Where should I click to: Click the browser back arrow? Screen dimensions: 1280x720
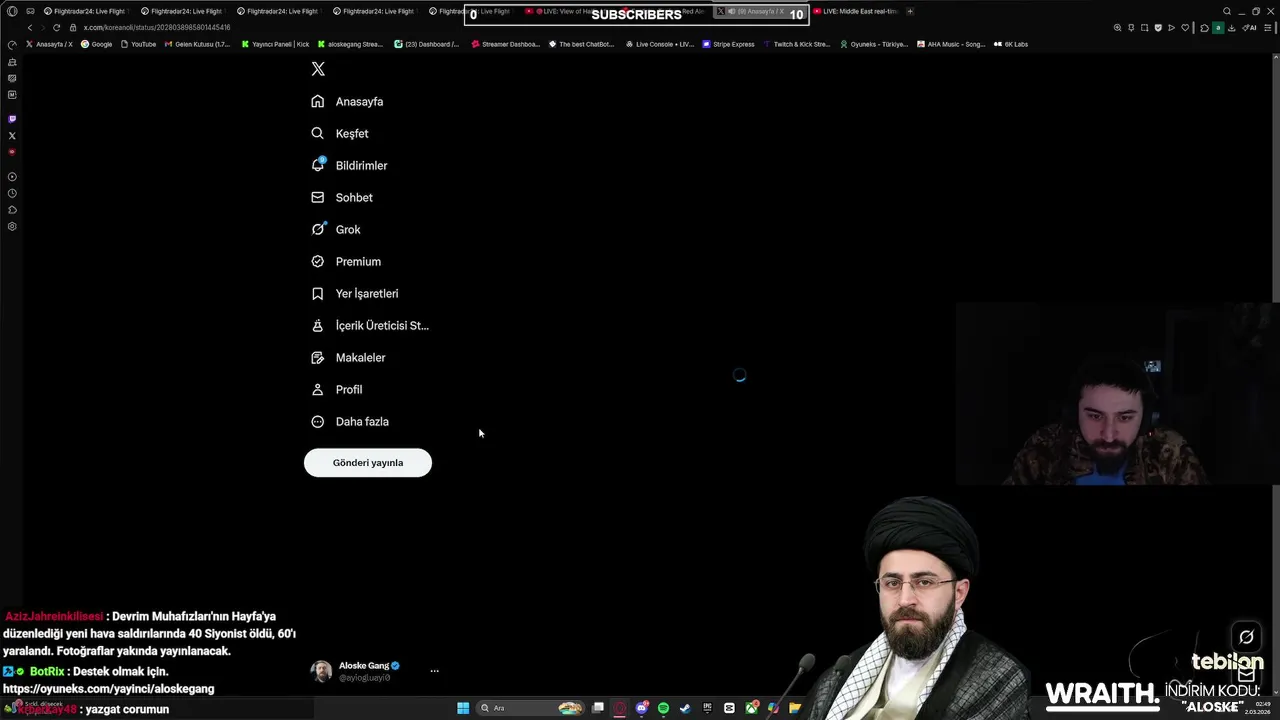tap(29, 28)
